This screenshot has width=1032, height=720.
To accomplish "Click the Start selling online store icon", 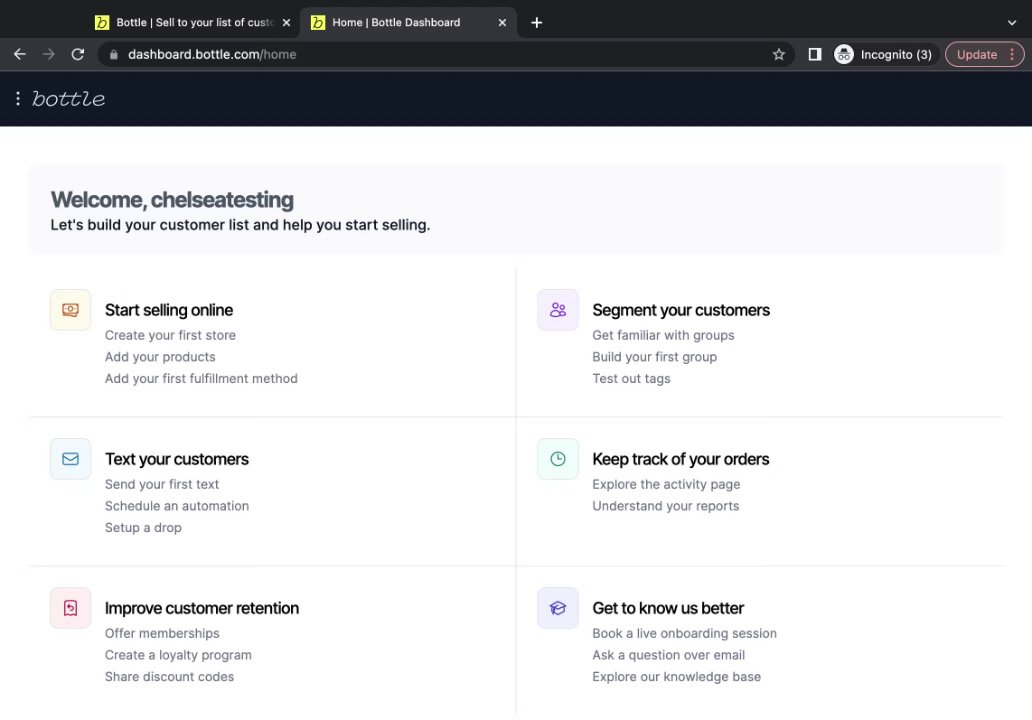I will [70, 310].
